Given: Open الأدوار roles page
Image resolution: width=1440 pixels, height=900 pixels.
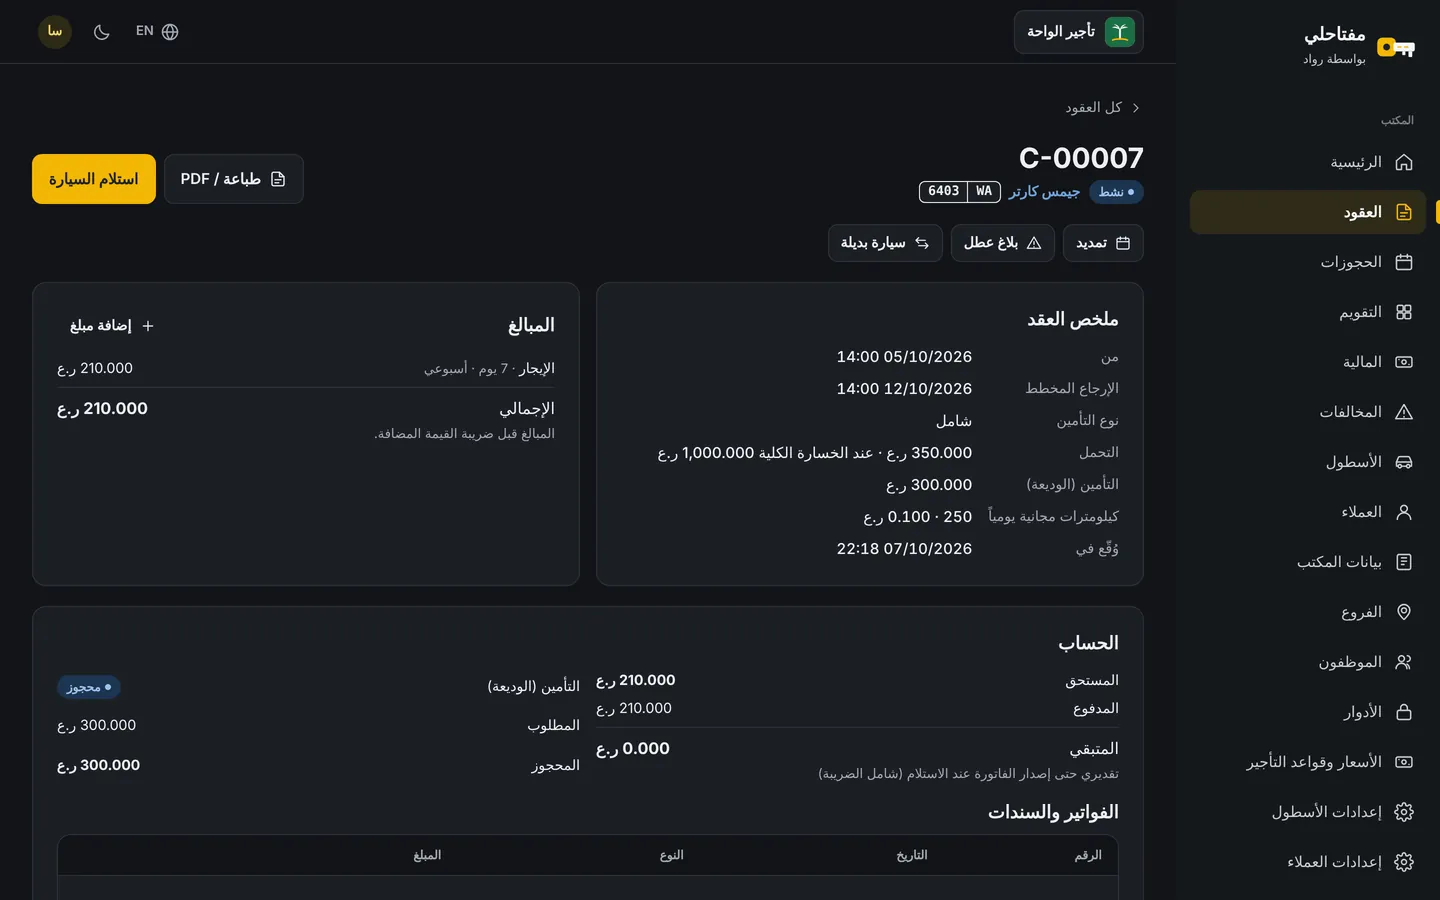Looking at the screenshot, I should click(x=1308, y=712).
